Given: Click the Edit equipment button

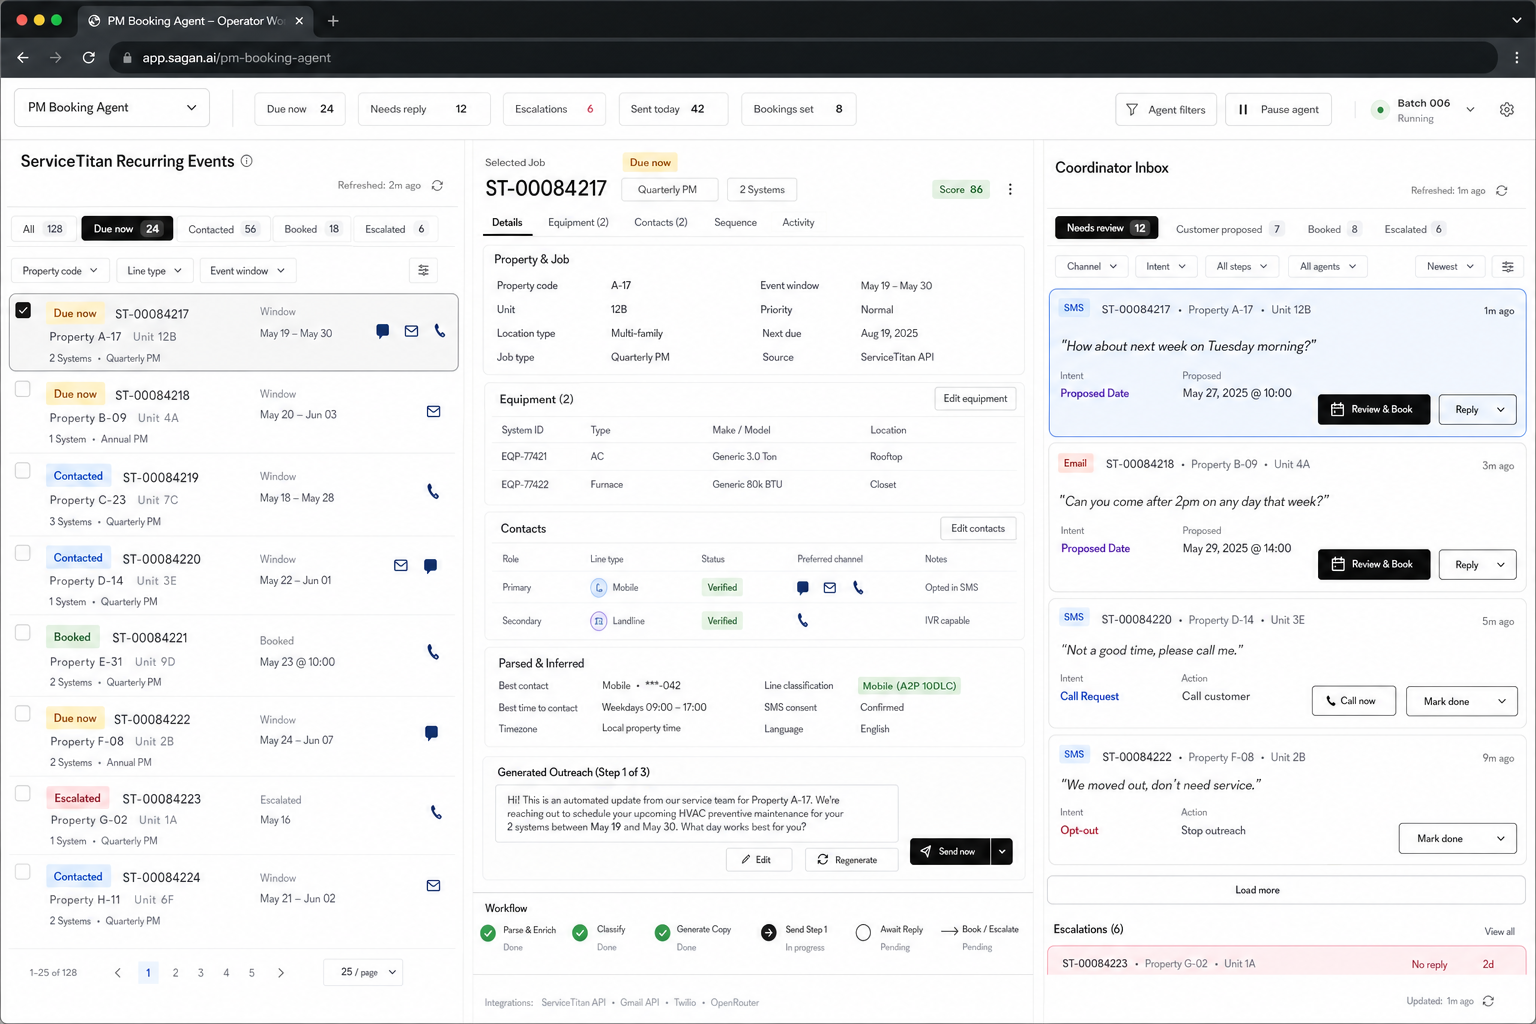Looking at the screenshot, I should tap(975, 399).
